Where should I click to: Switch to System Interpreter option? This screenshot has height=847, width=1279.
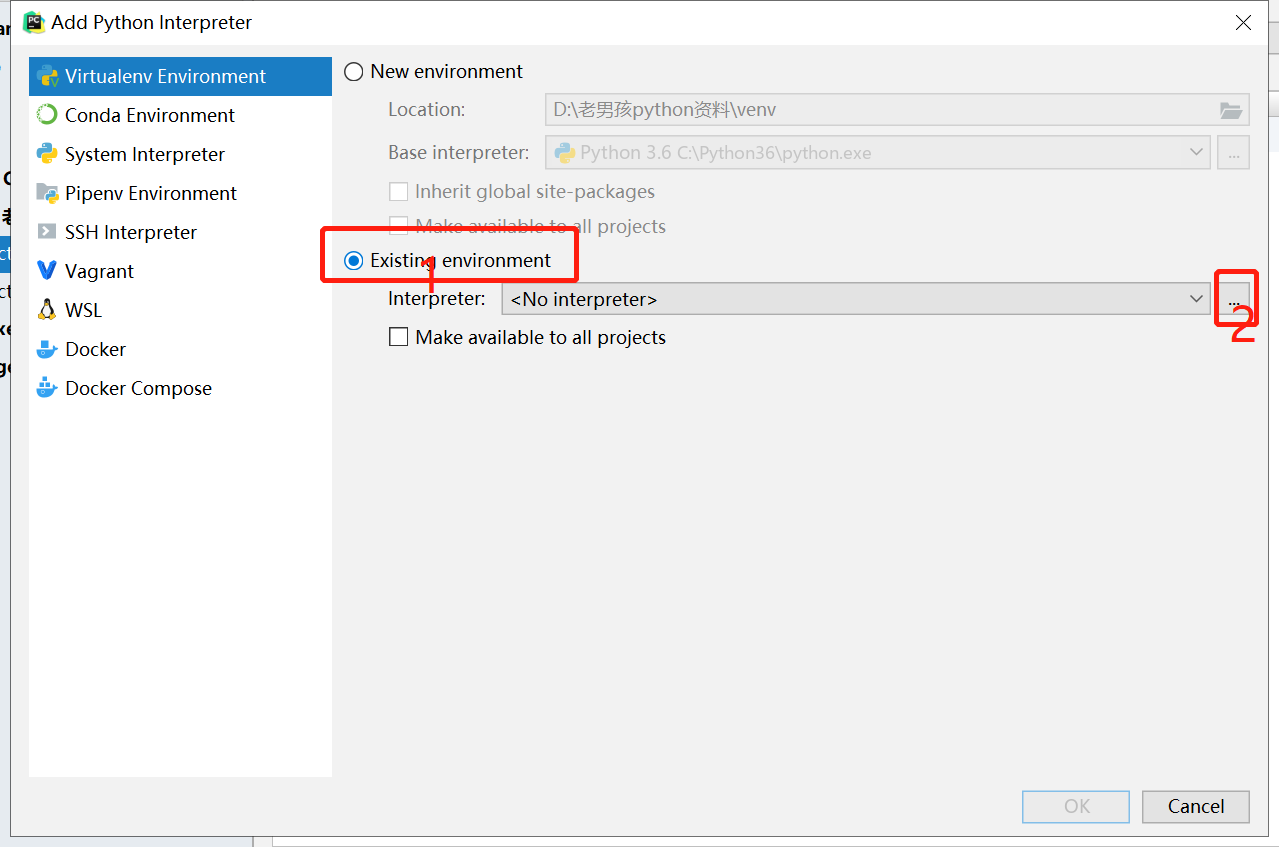click(180, 154)
